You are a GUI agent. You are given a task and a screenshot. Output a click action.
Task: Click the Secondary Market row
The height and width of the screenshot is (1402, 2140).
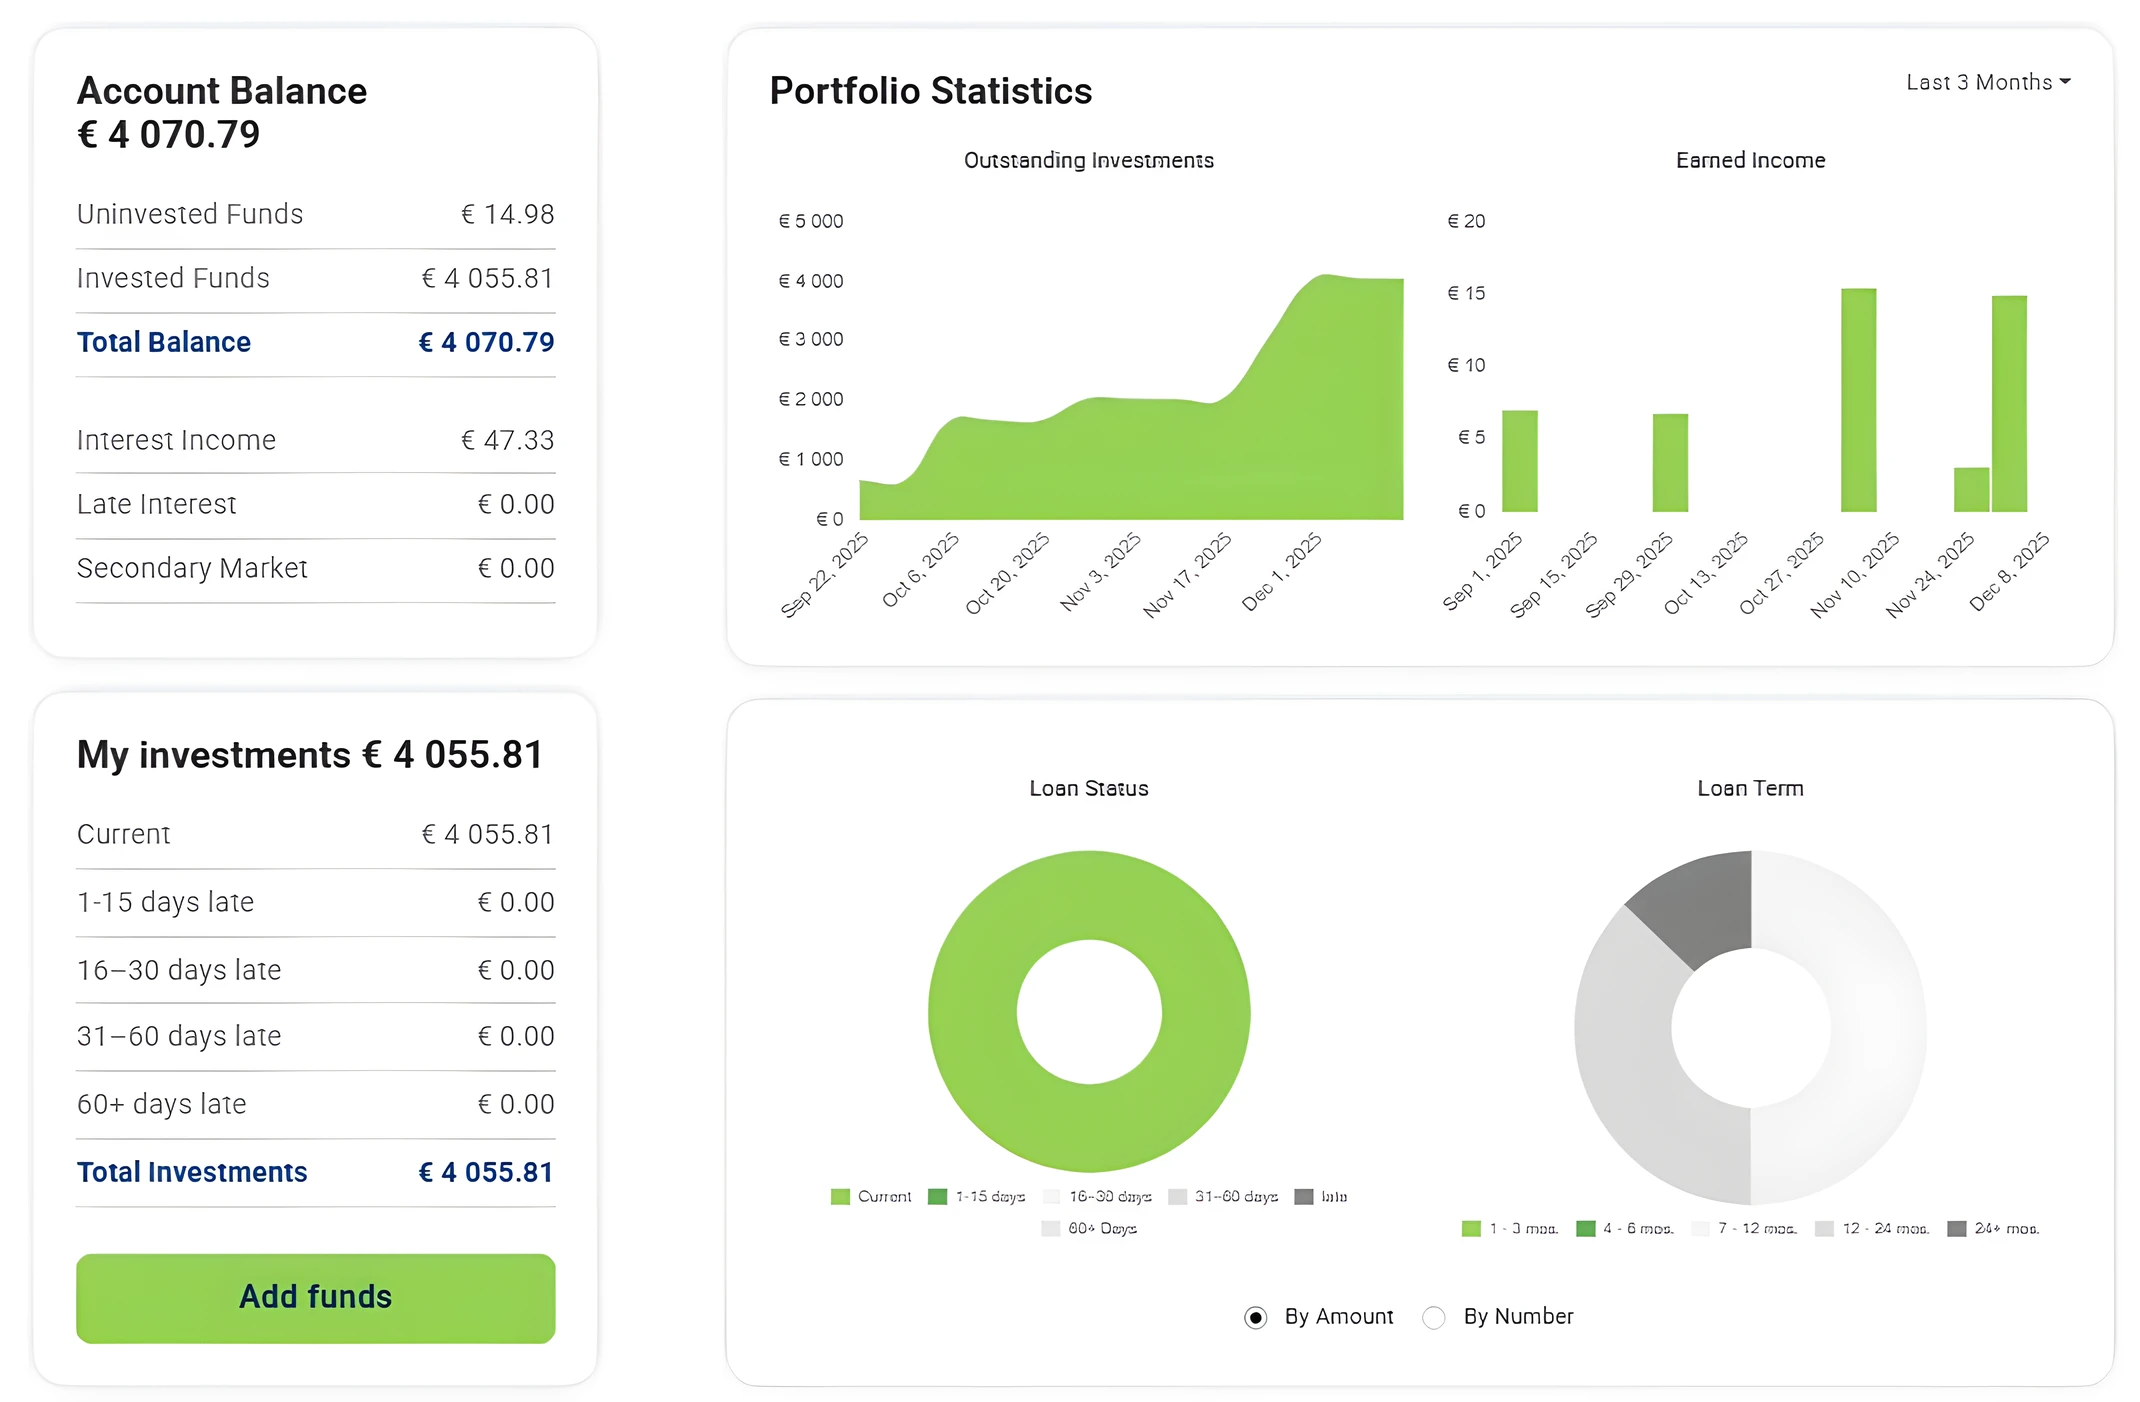tap(315, 568)
